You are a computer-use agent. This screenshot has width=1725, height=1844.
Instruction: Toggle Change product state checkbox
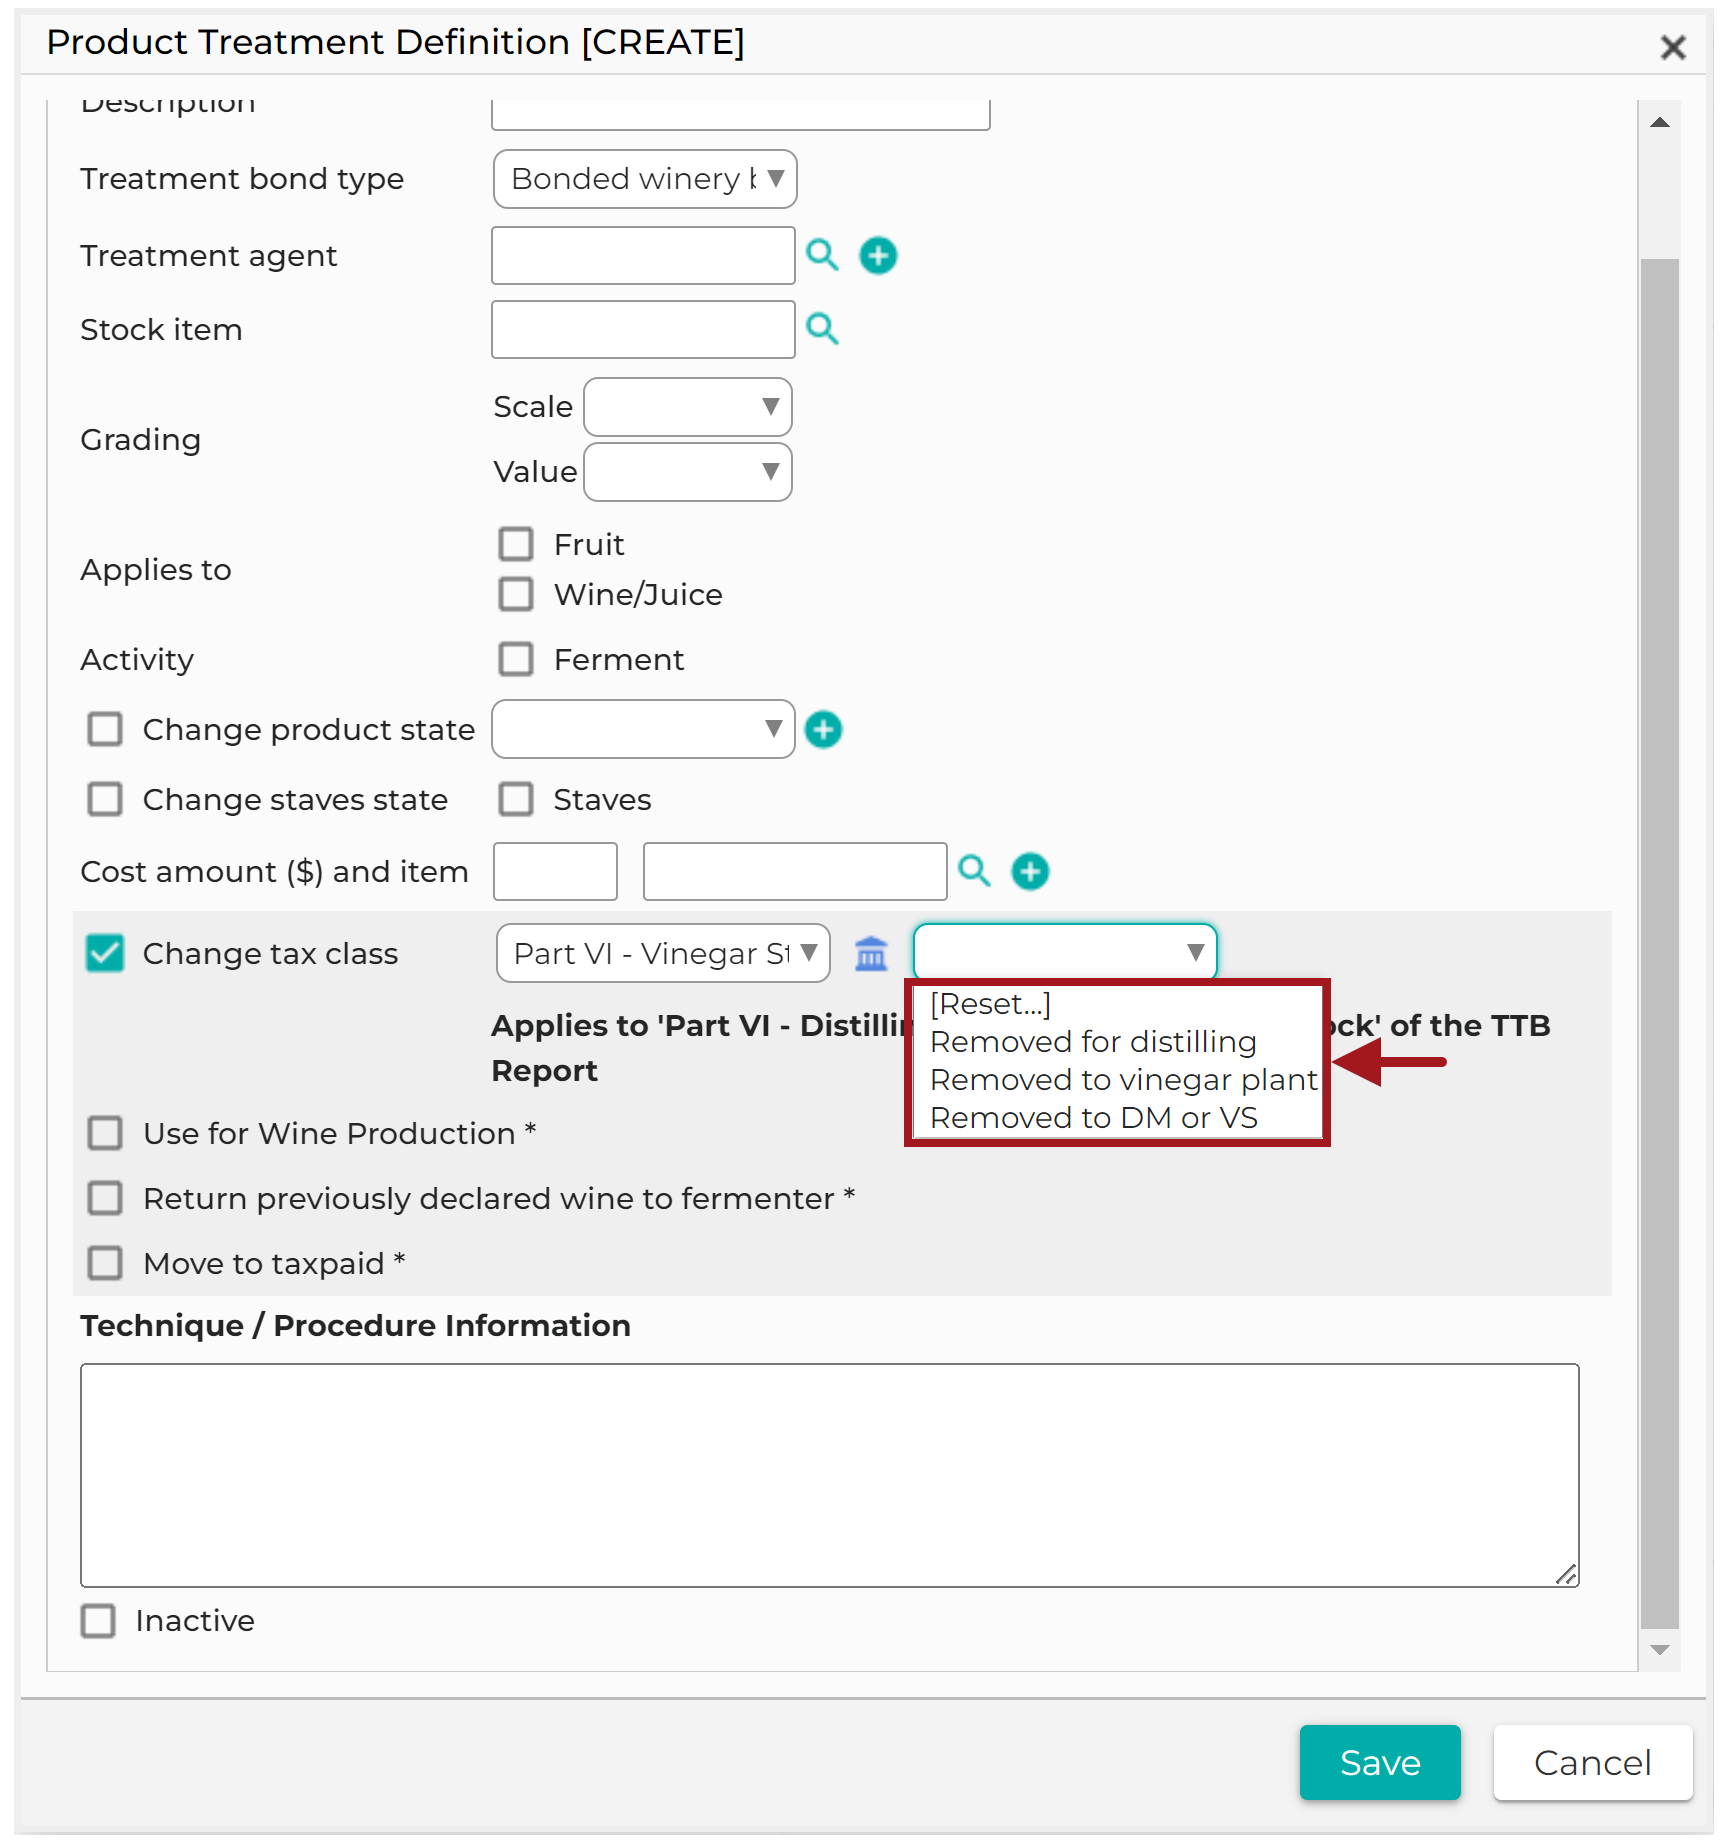pos(105,729)
